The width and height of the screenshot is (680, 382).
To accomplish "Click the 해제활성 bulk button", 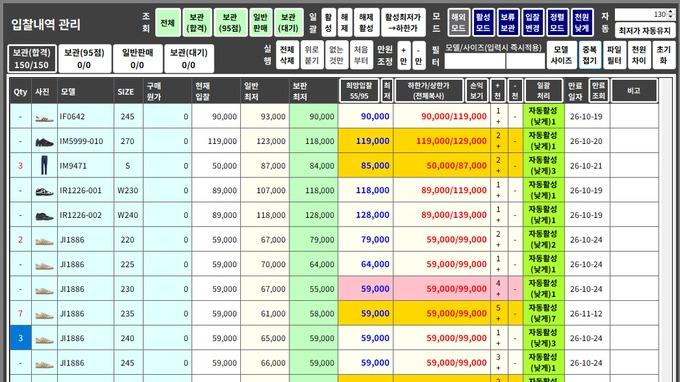I will (x=366, y=23).
